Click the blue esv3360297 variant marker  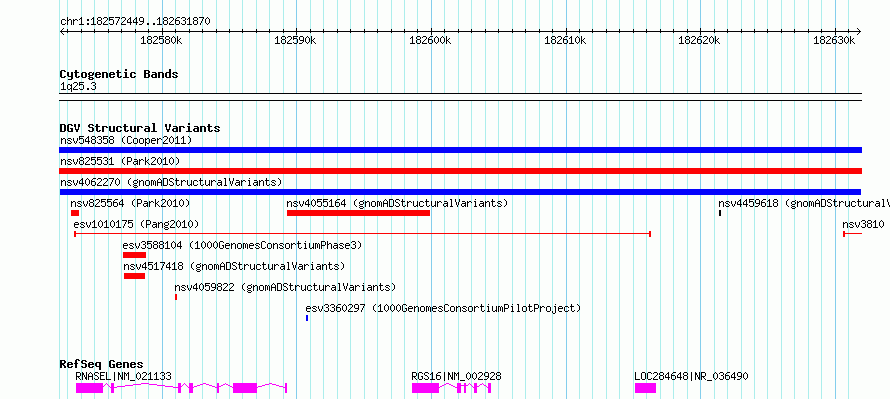tap(307, 318)
